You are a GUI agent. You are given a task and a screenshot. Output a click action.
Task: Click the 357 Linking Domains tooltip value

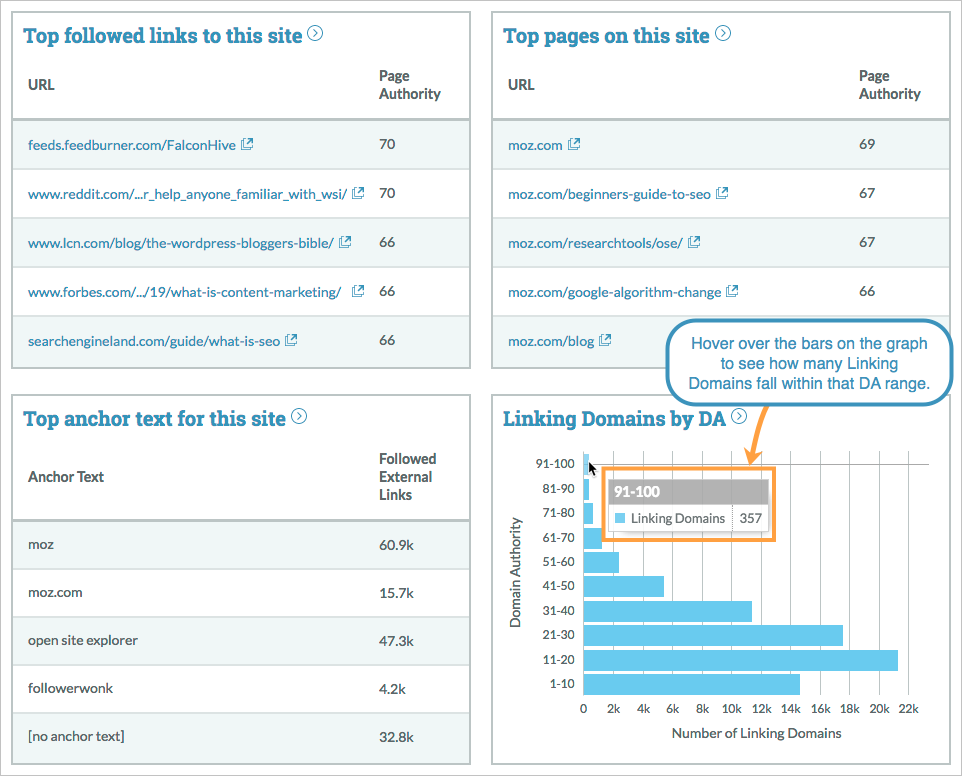click(750, 518)
